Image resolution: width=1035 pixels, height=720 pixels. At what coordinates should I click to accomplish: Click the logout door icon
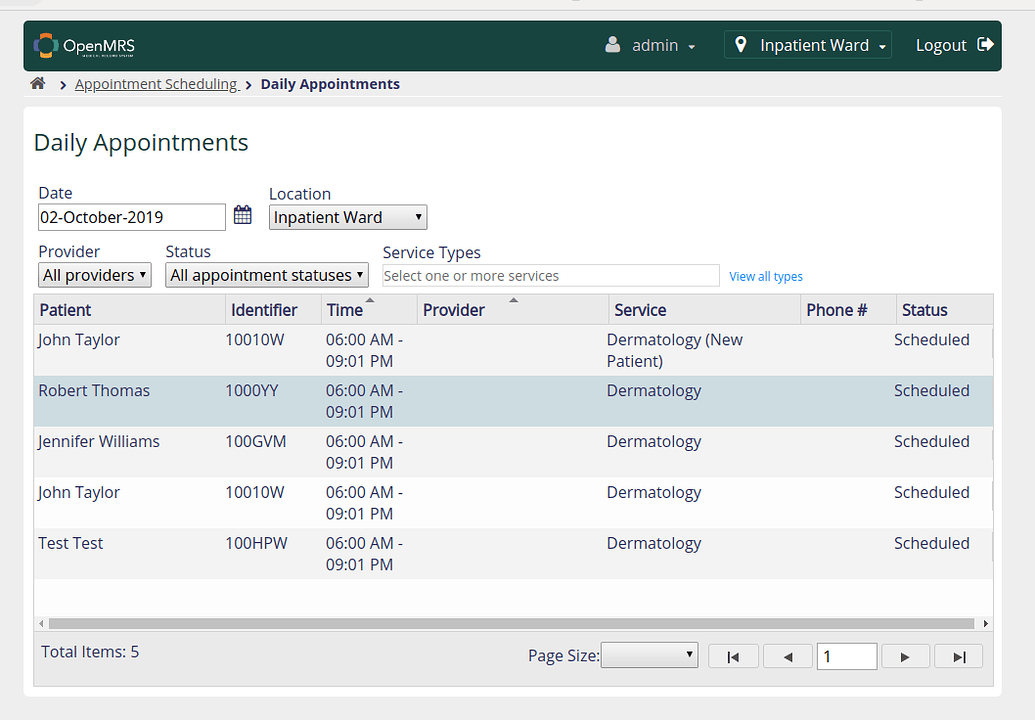pos(984,44)
